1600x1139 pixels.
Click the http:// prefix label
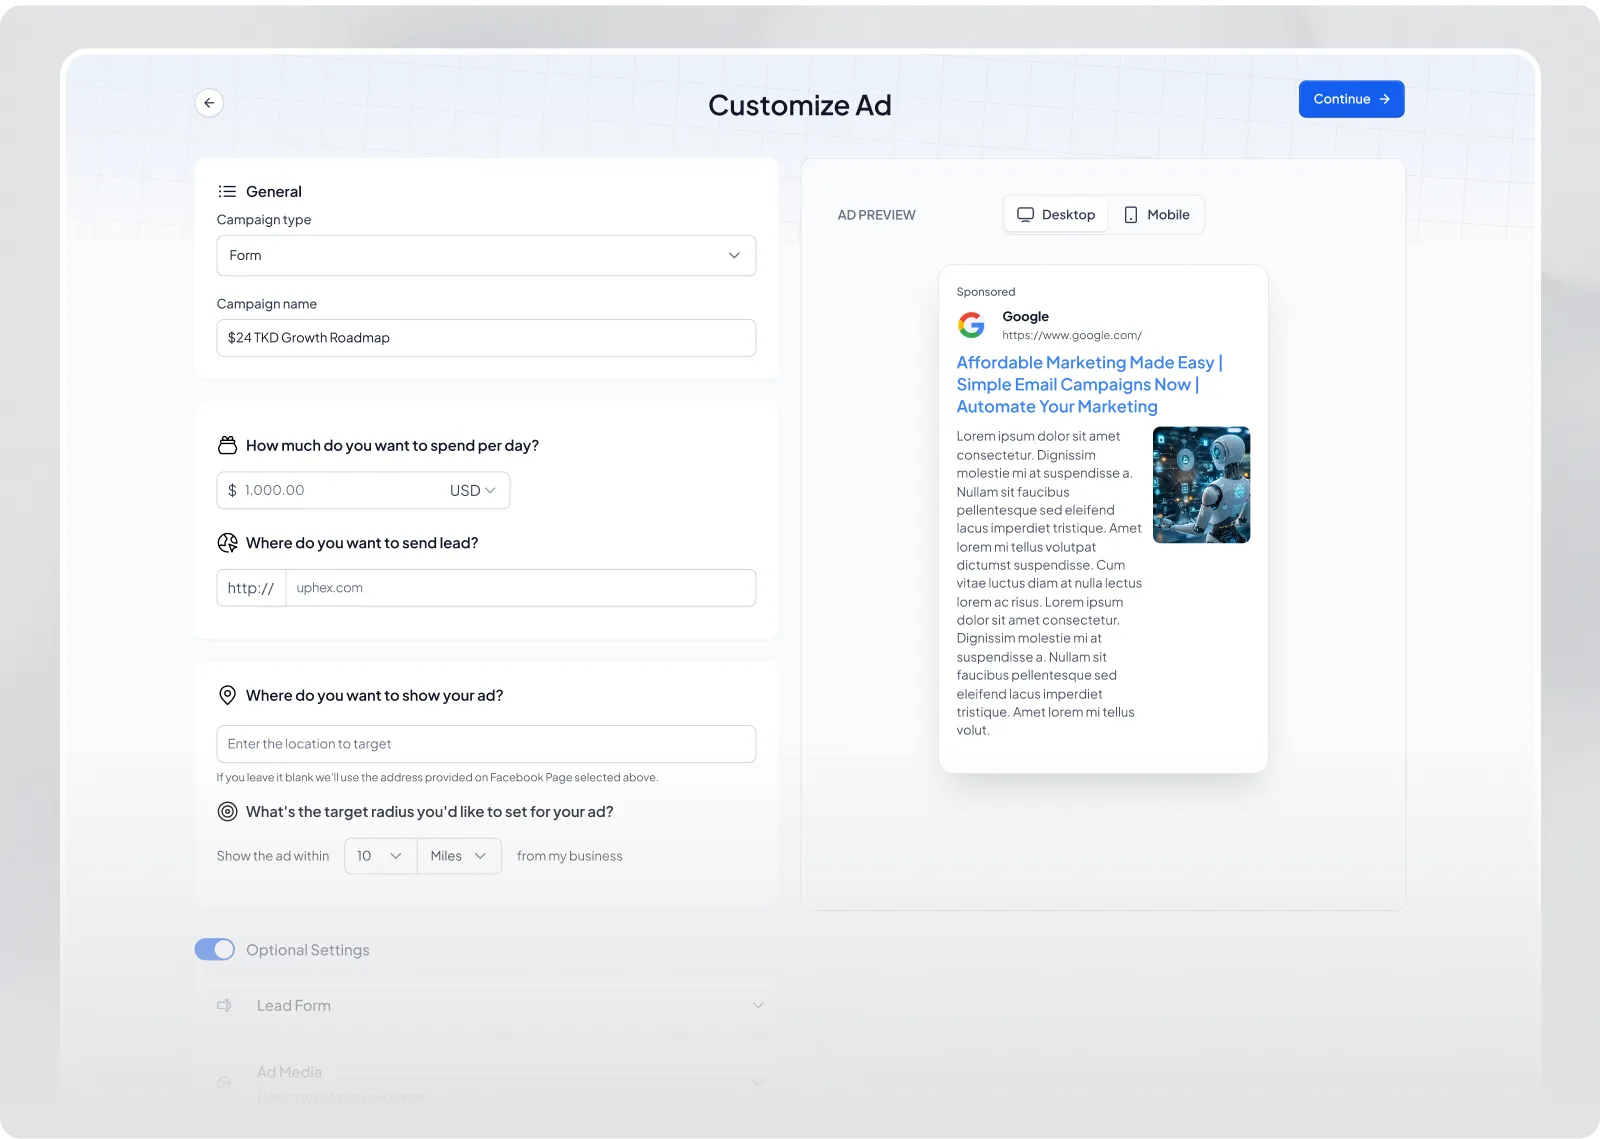pyautogui.click(x=251, y=588)
